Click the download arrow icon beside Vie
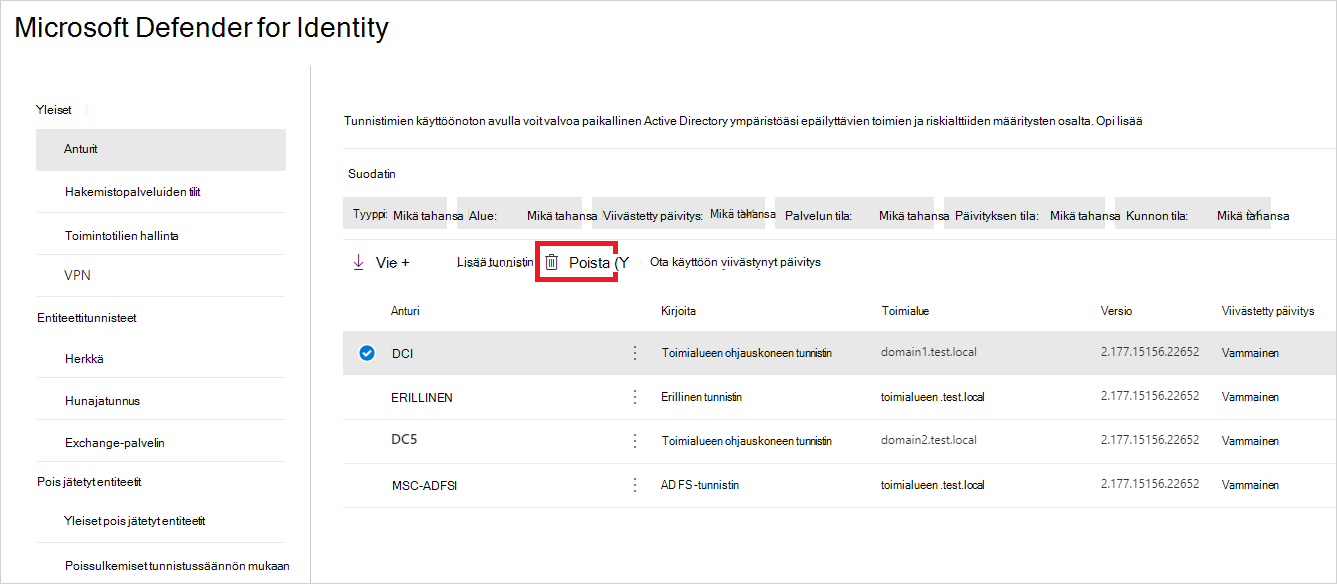The image size is (1337, 584). click(x=358, y=262)
